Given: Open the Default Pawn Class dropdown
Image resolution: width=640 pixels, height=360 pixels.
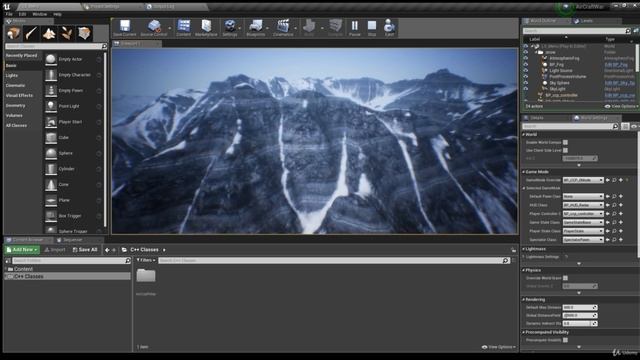Looking at the screenshot, I should click(583, 196).
